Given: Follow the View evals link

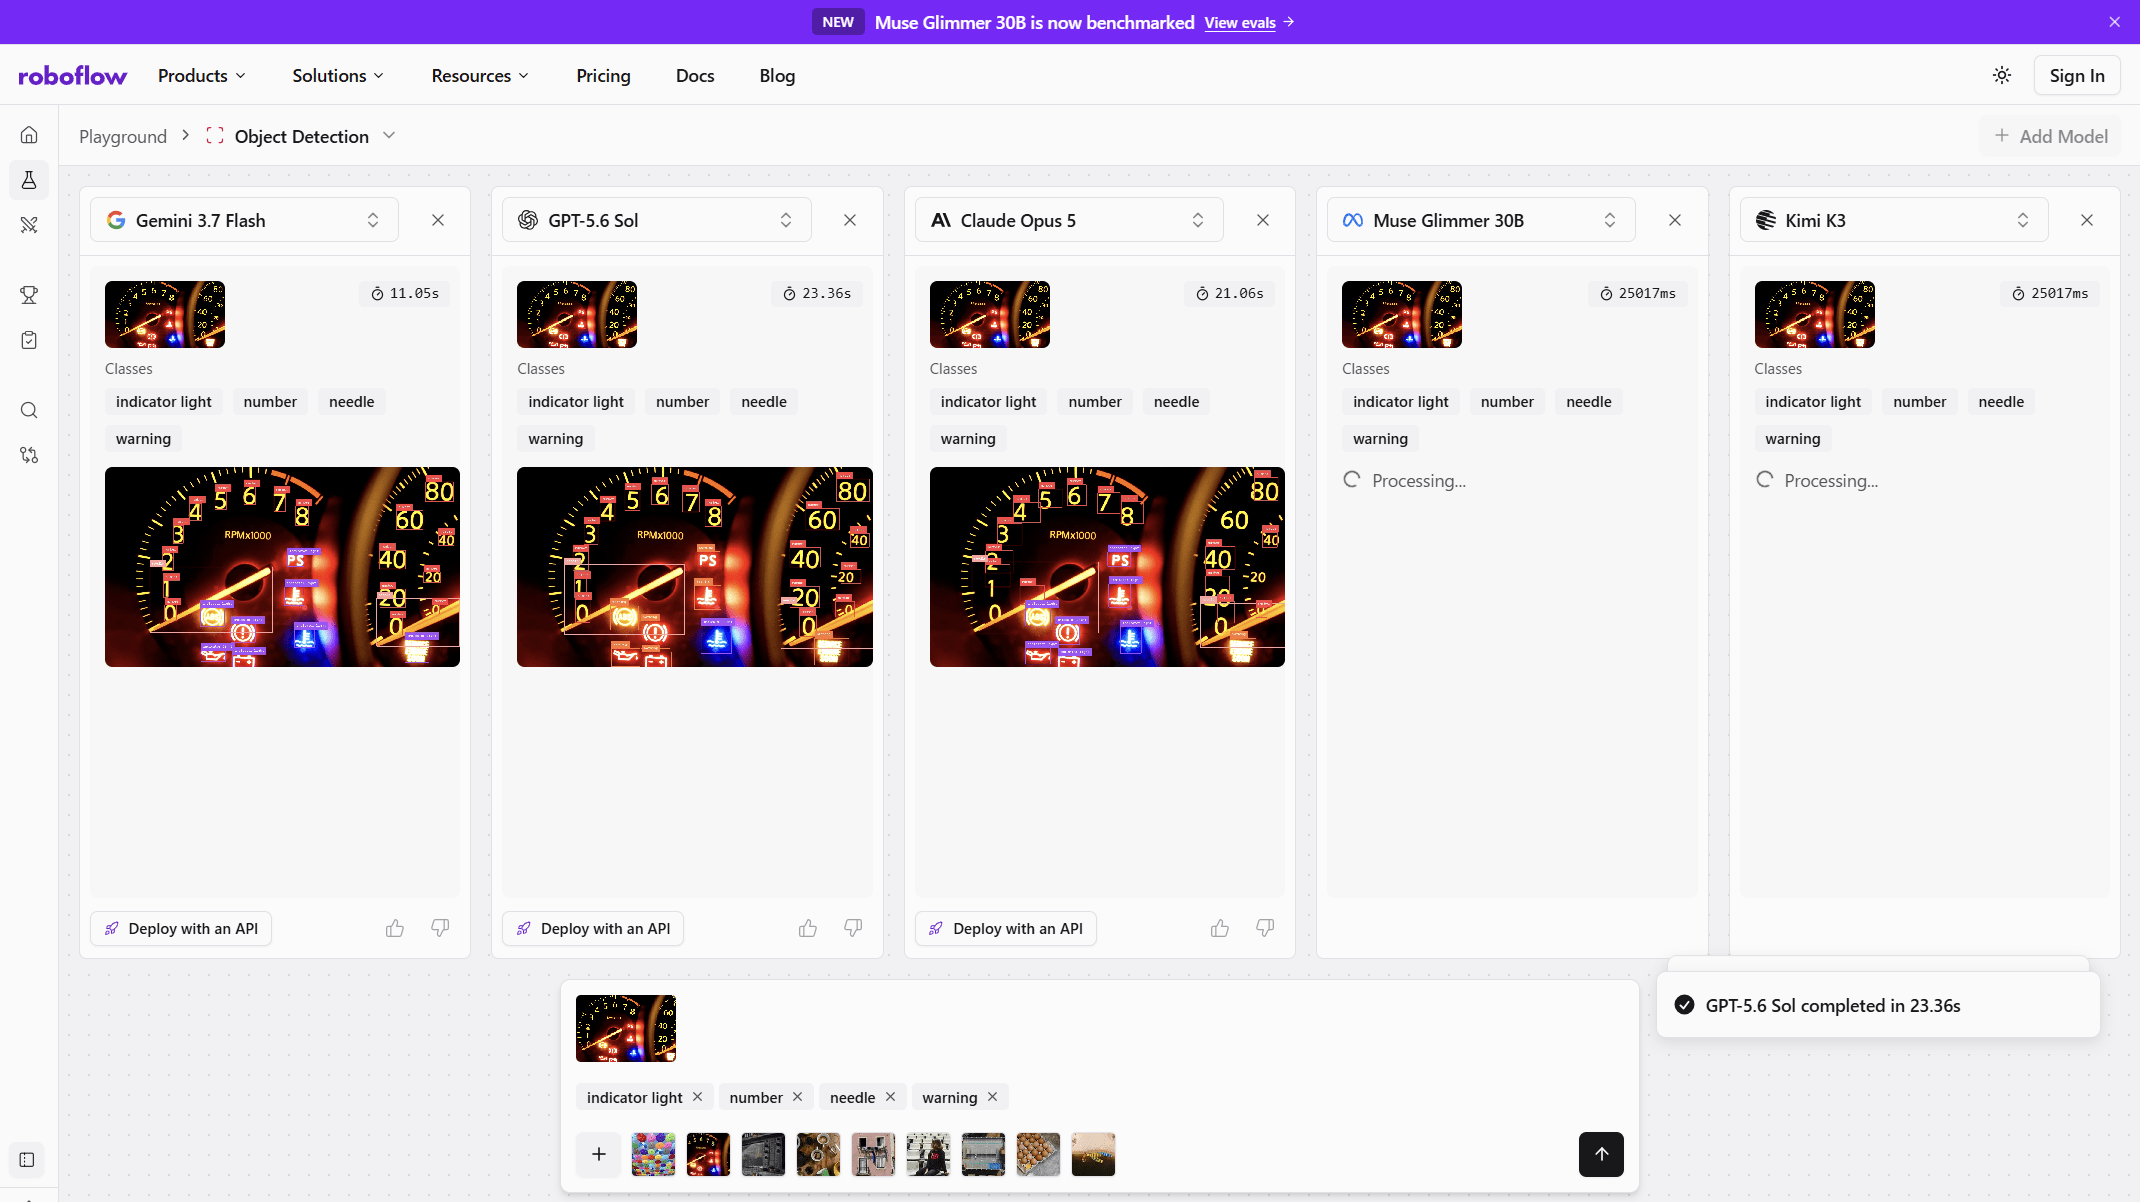Looking at the screenshot, I should [x=1249, y=22].
